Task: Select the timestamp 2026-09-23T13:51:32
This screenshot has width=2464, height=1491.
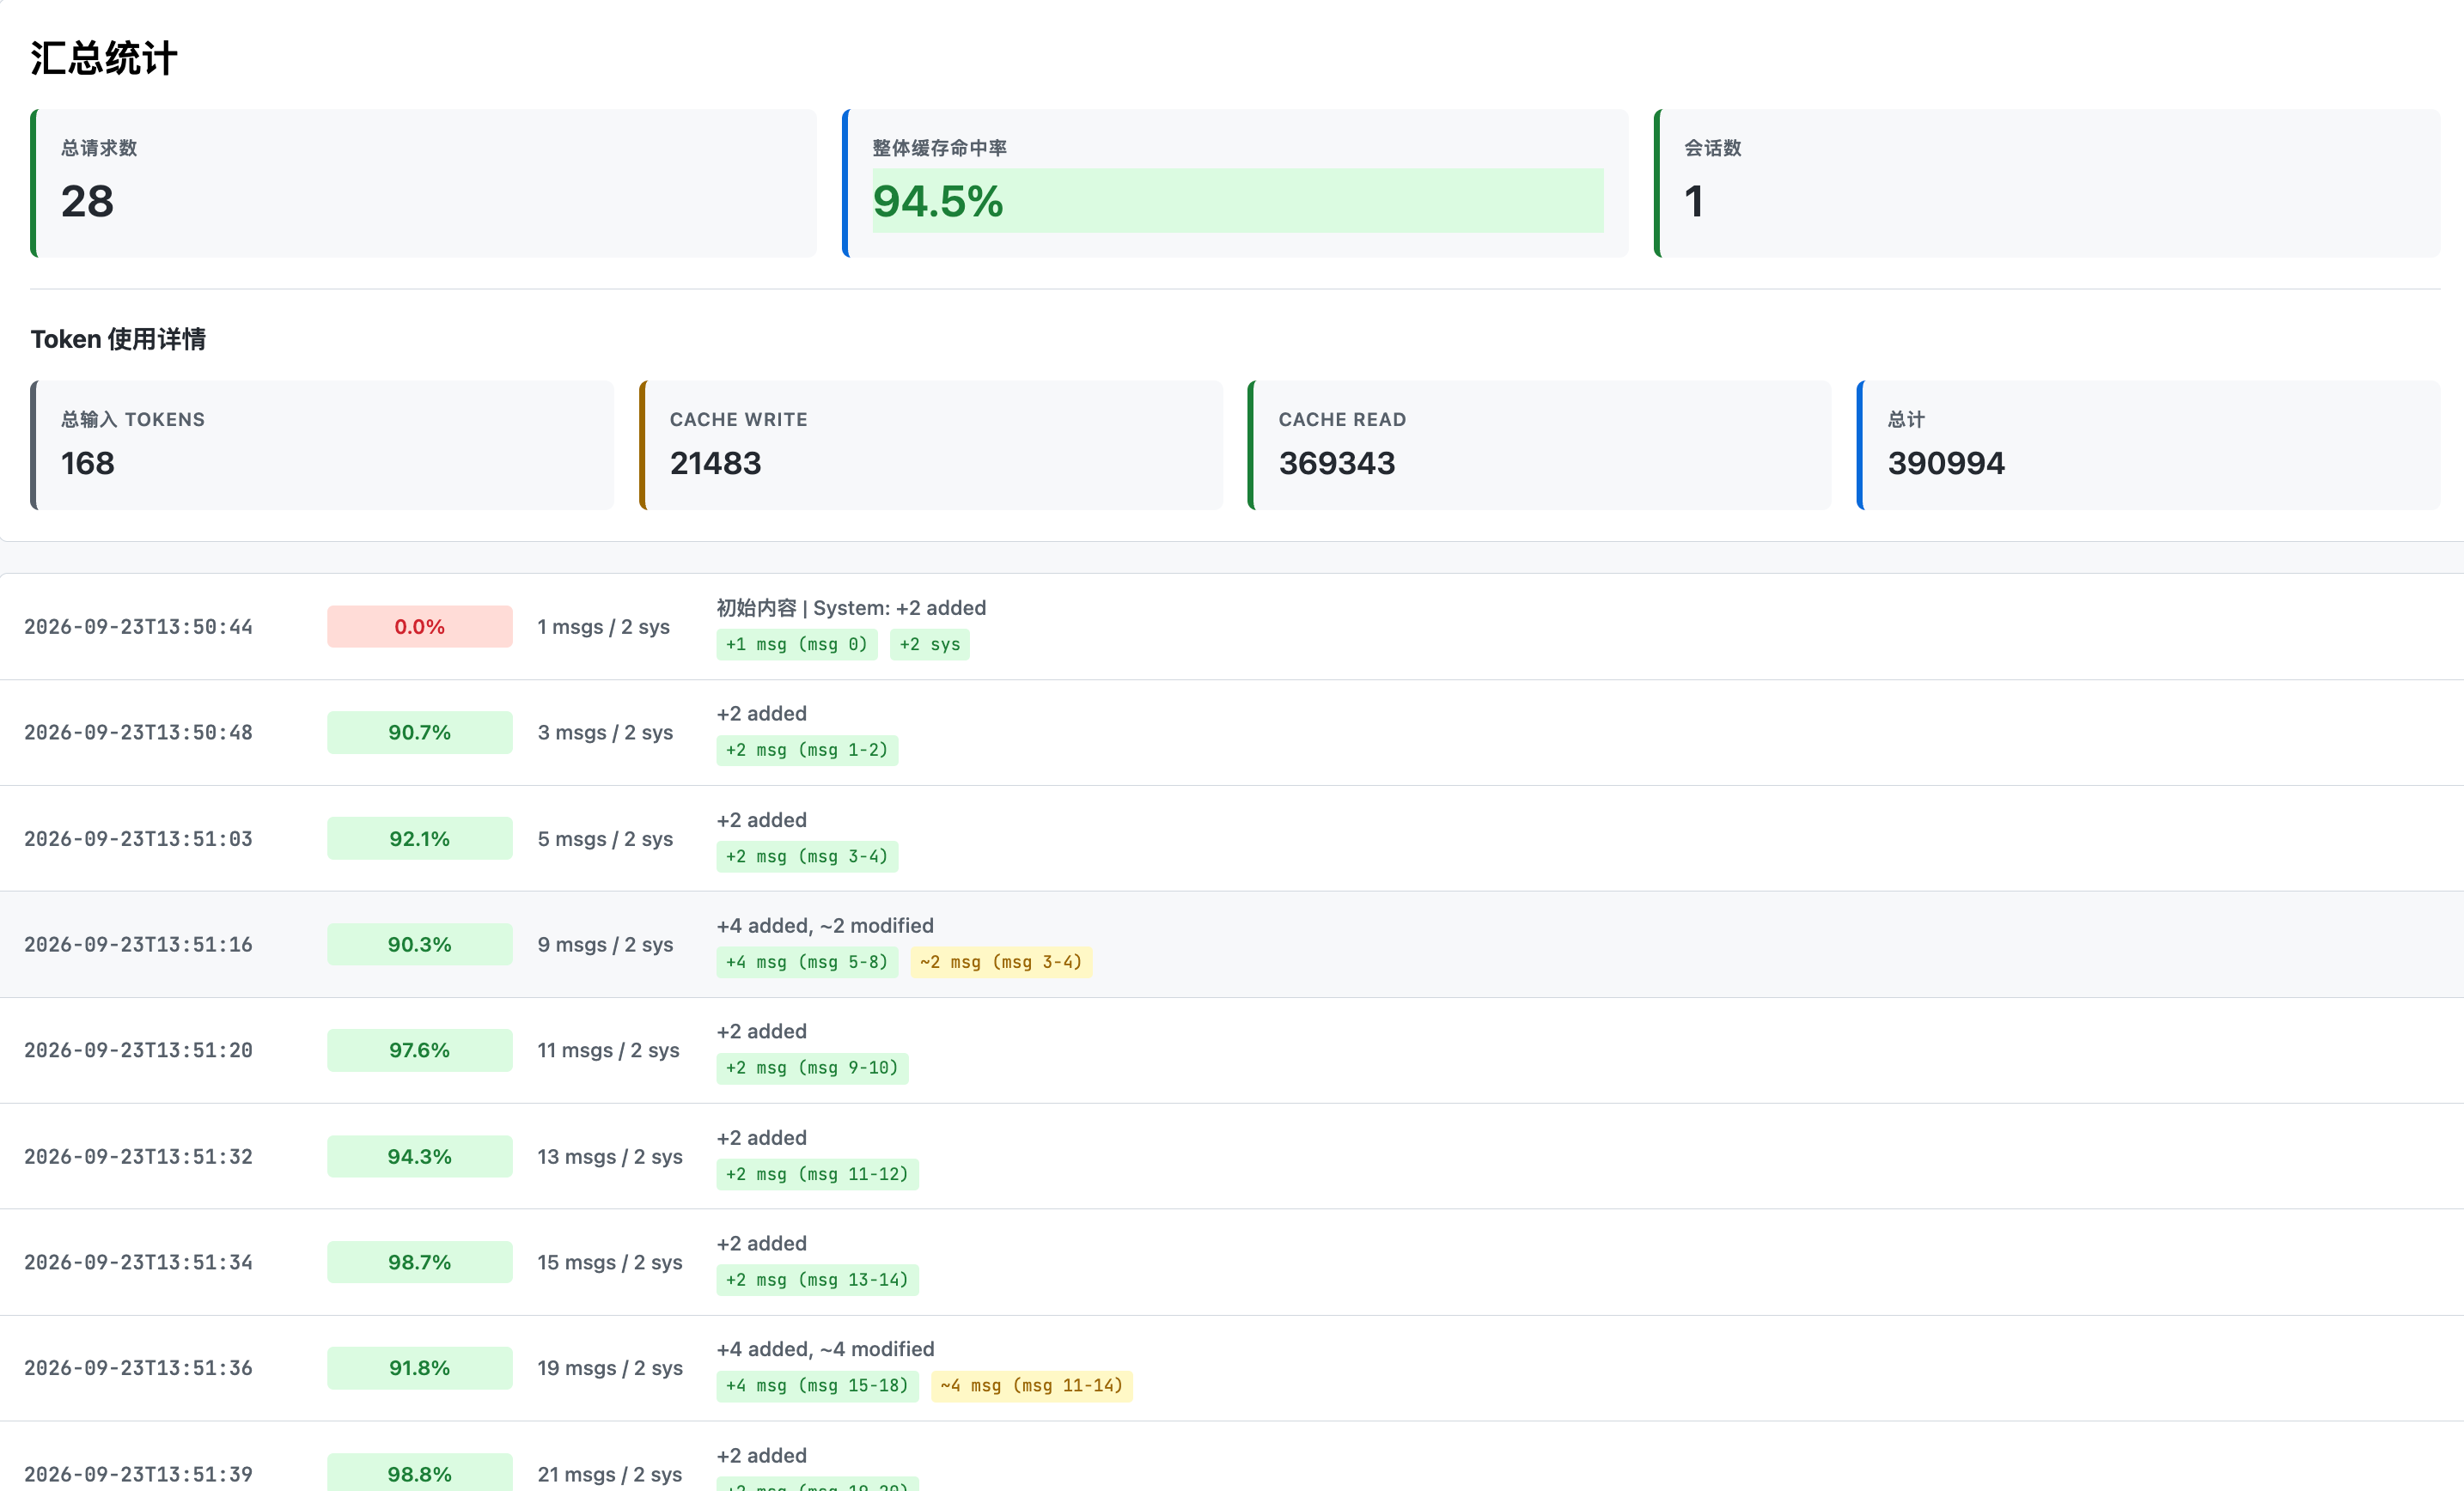Action: click(138, 1156)
